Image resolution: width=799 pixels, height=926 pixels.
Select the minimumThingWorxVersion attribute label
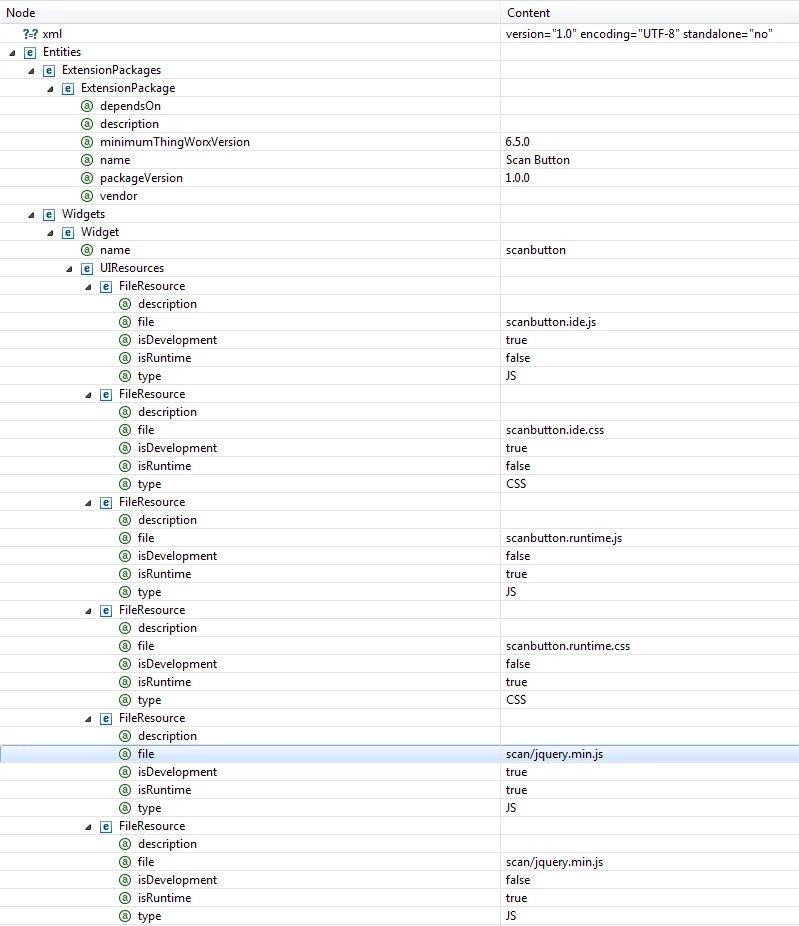point(175,142)
